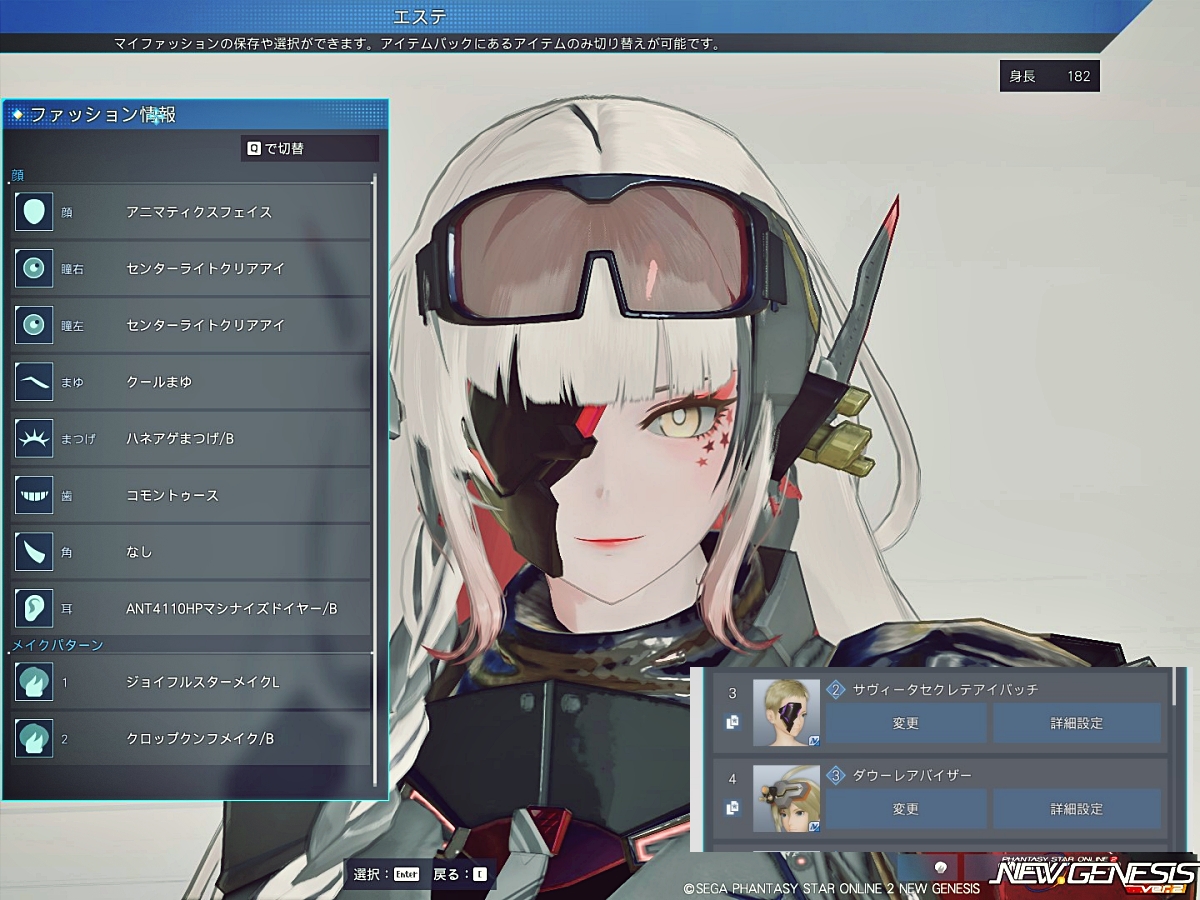Screen dimensions: 1200x900
Task: Open ダウーレアバイザー accessory thumbnail
Action: 786,798
